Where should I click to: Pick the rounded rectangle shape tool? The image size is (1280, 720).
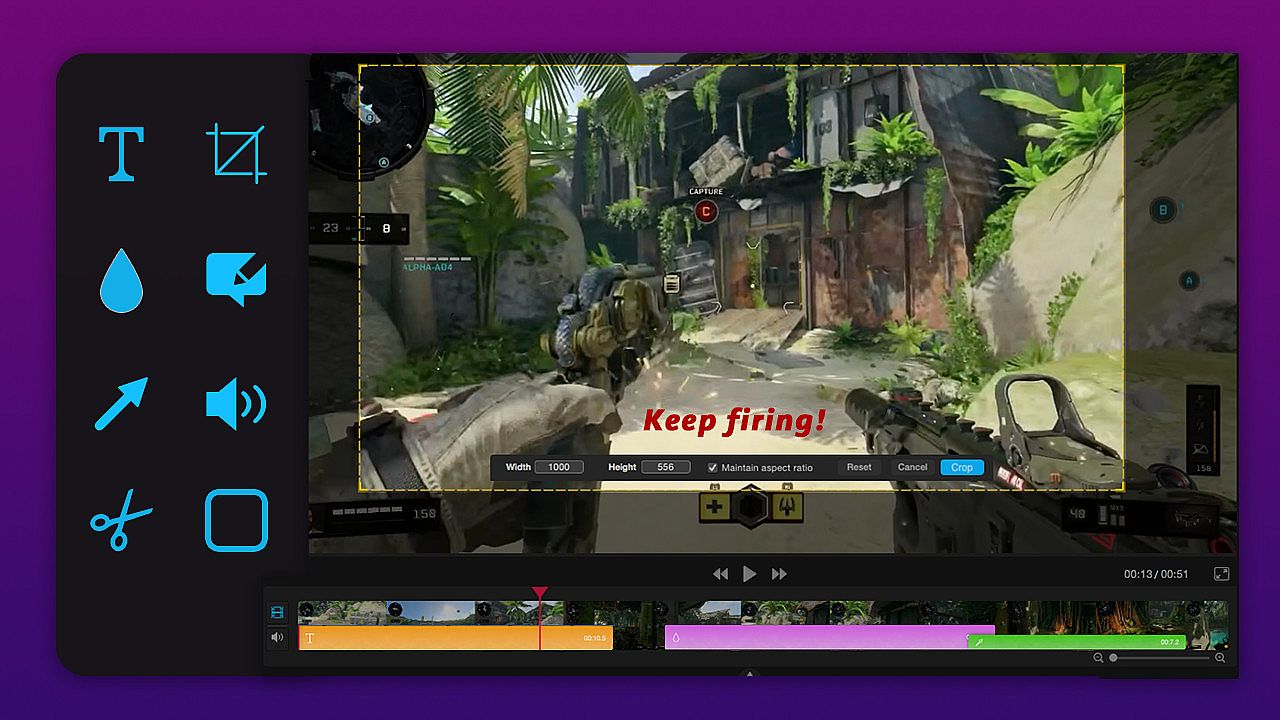(x=237, y=520)
